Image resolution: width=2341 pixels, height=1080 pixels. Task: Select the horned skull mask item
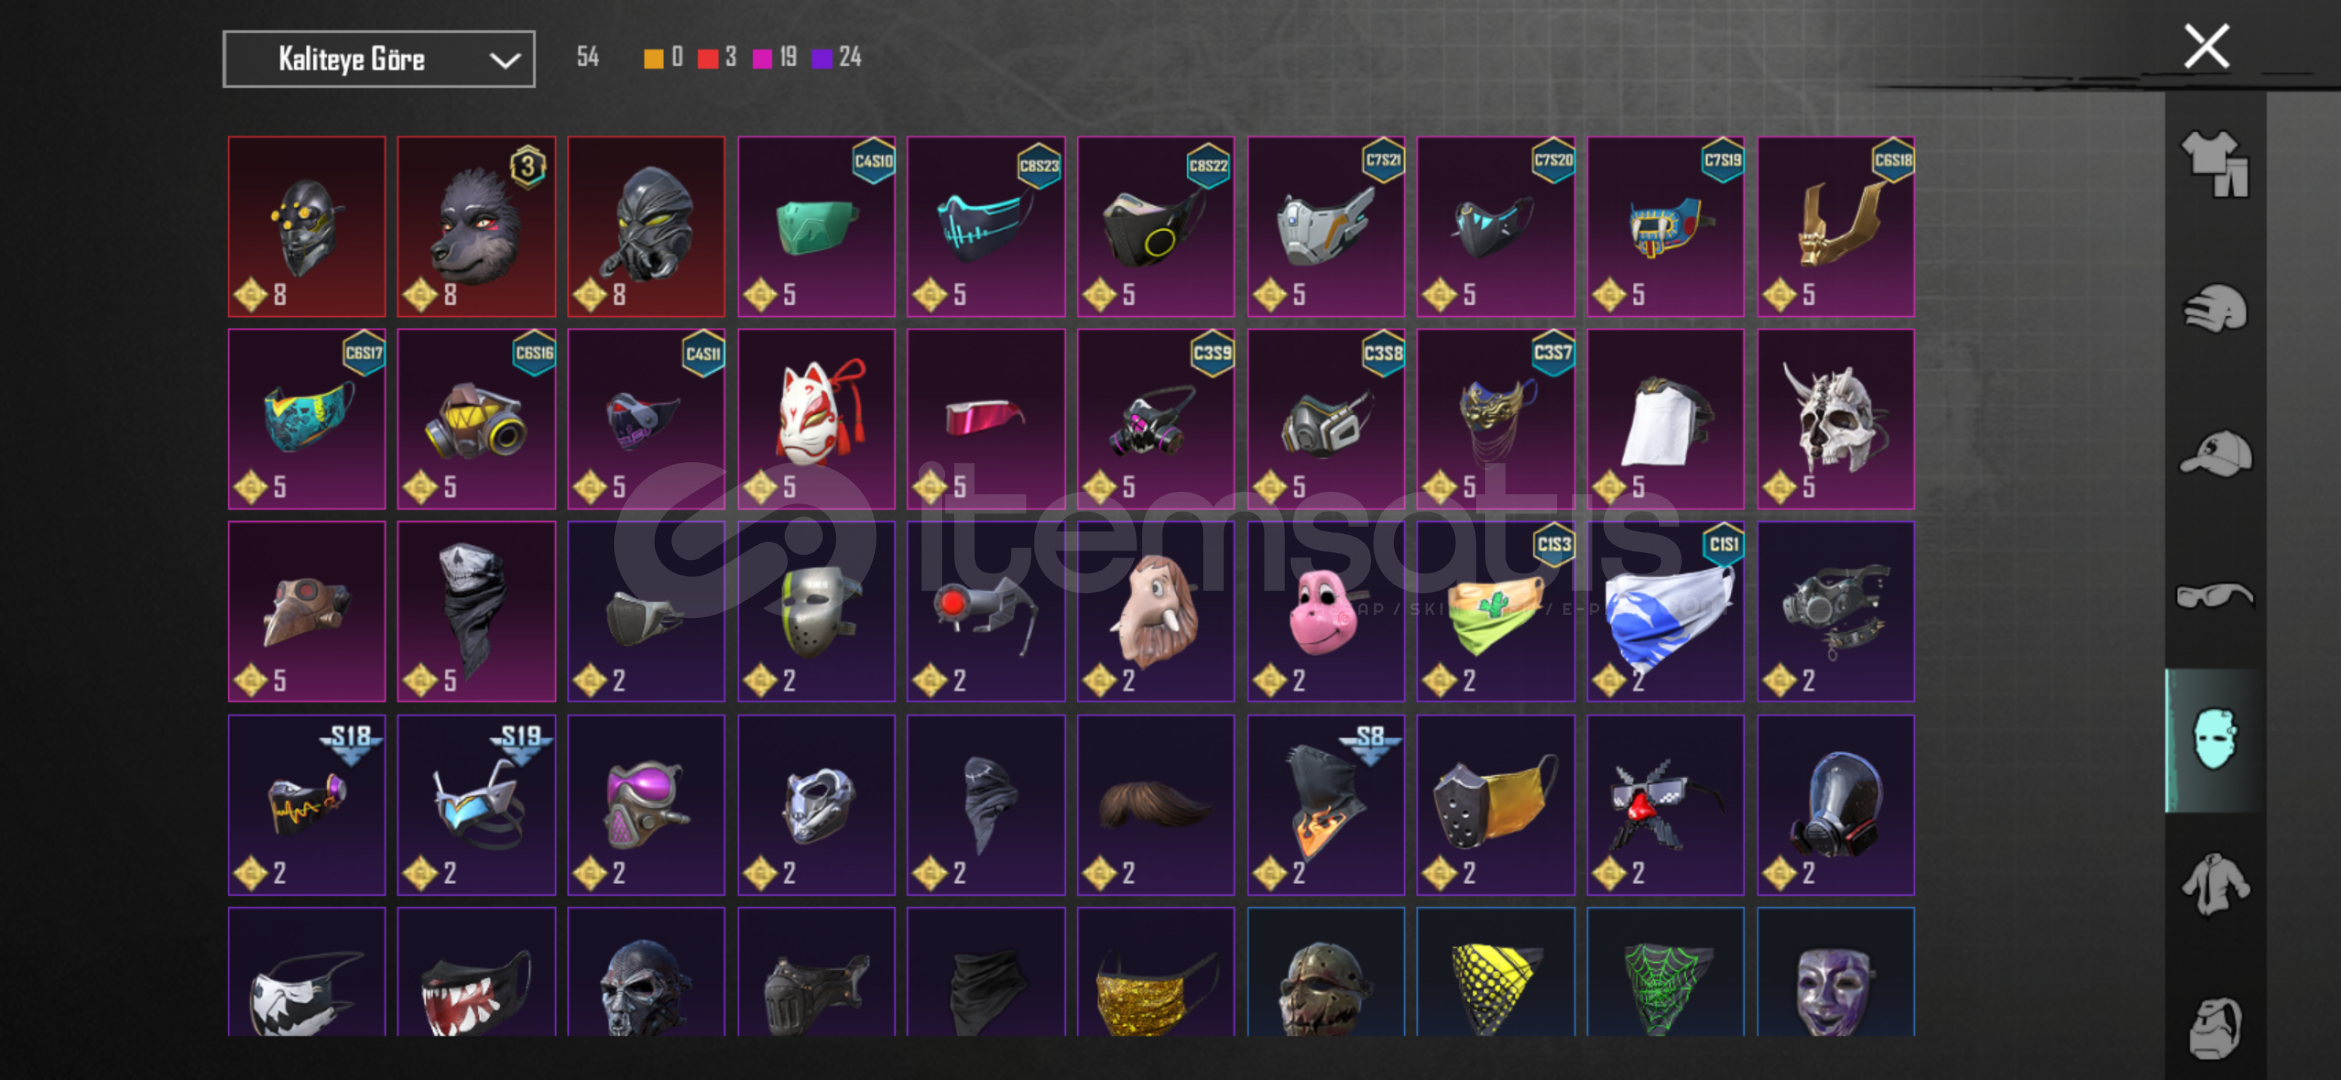pyautogui.click(x=1836, y=419)
